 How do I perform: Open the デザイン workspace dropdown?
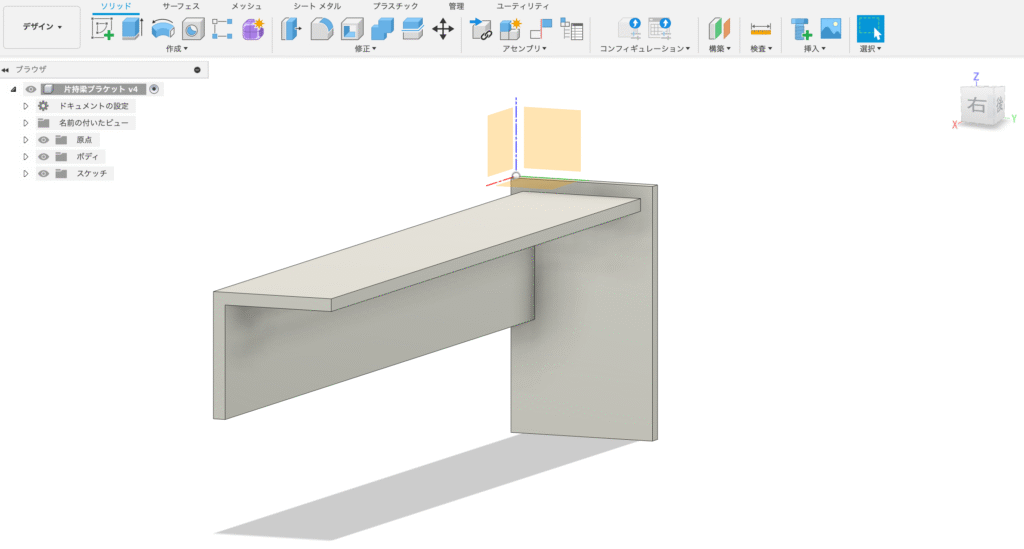42,27
